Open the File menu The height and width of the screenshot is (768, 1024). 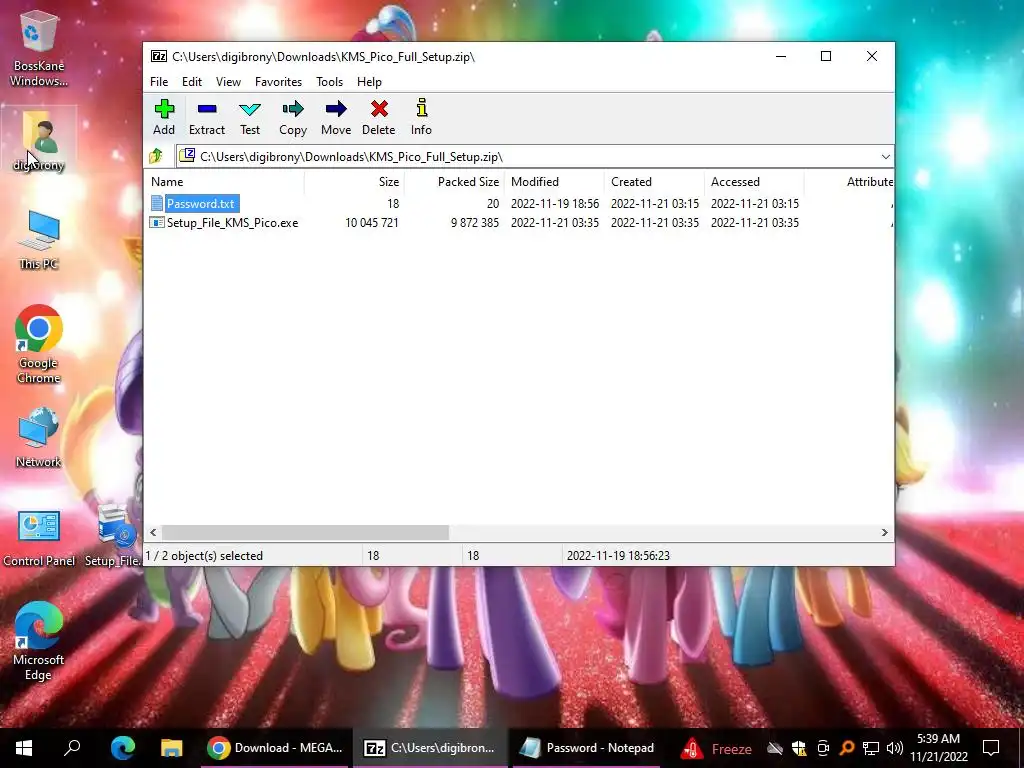(x=159, y=82)
